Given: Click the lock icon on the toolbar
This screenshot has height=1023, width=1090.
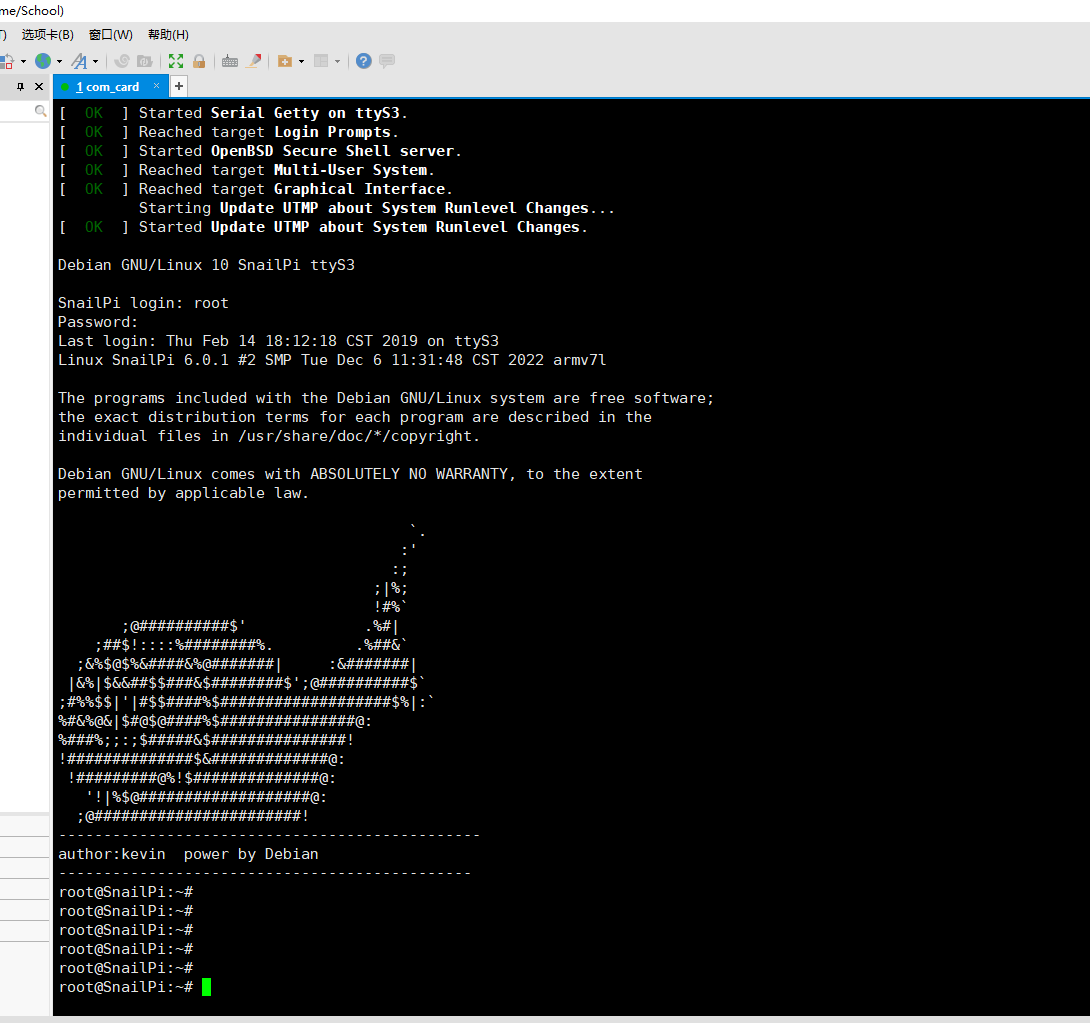Looking at the screenshot, I should [x=199, y=60].
